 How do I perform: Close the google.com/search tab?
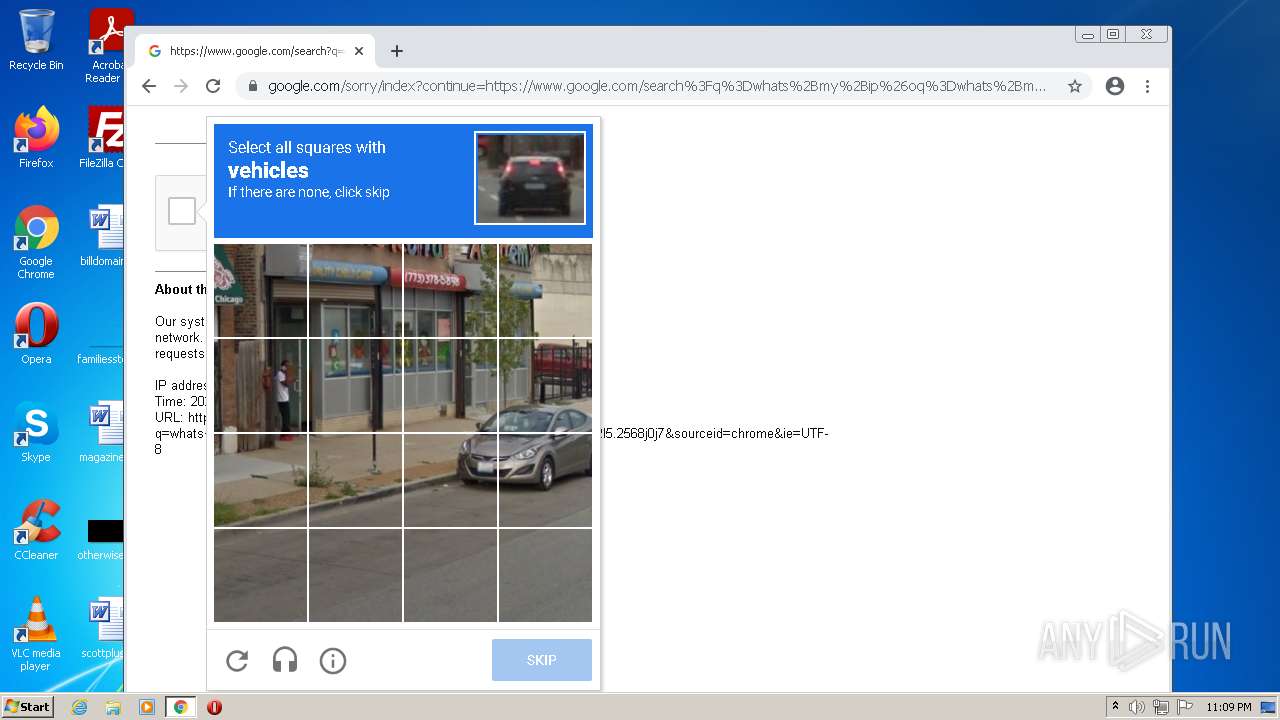pos(358,51)
